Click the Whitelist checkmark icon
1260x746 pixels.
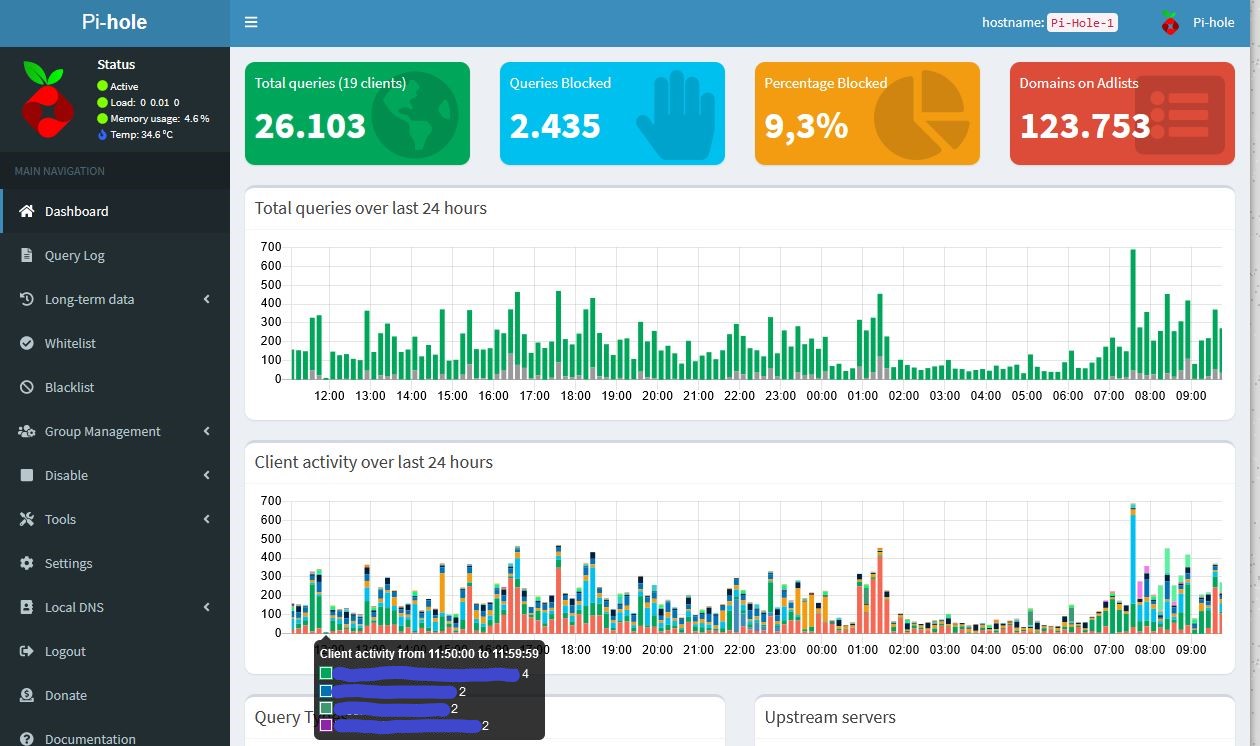(25, 343)
